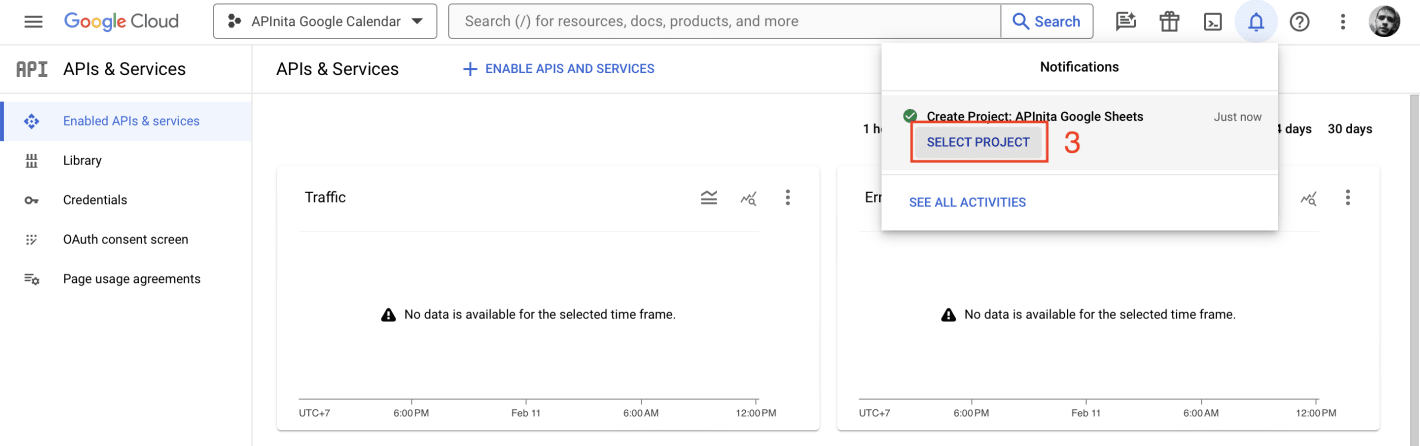The image size is (1420, 446).
Task: Click ENABLE APIS AND SERVICES
Action: (558, 69)
